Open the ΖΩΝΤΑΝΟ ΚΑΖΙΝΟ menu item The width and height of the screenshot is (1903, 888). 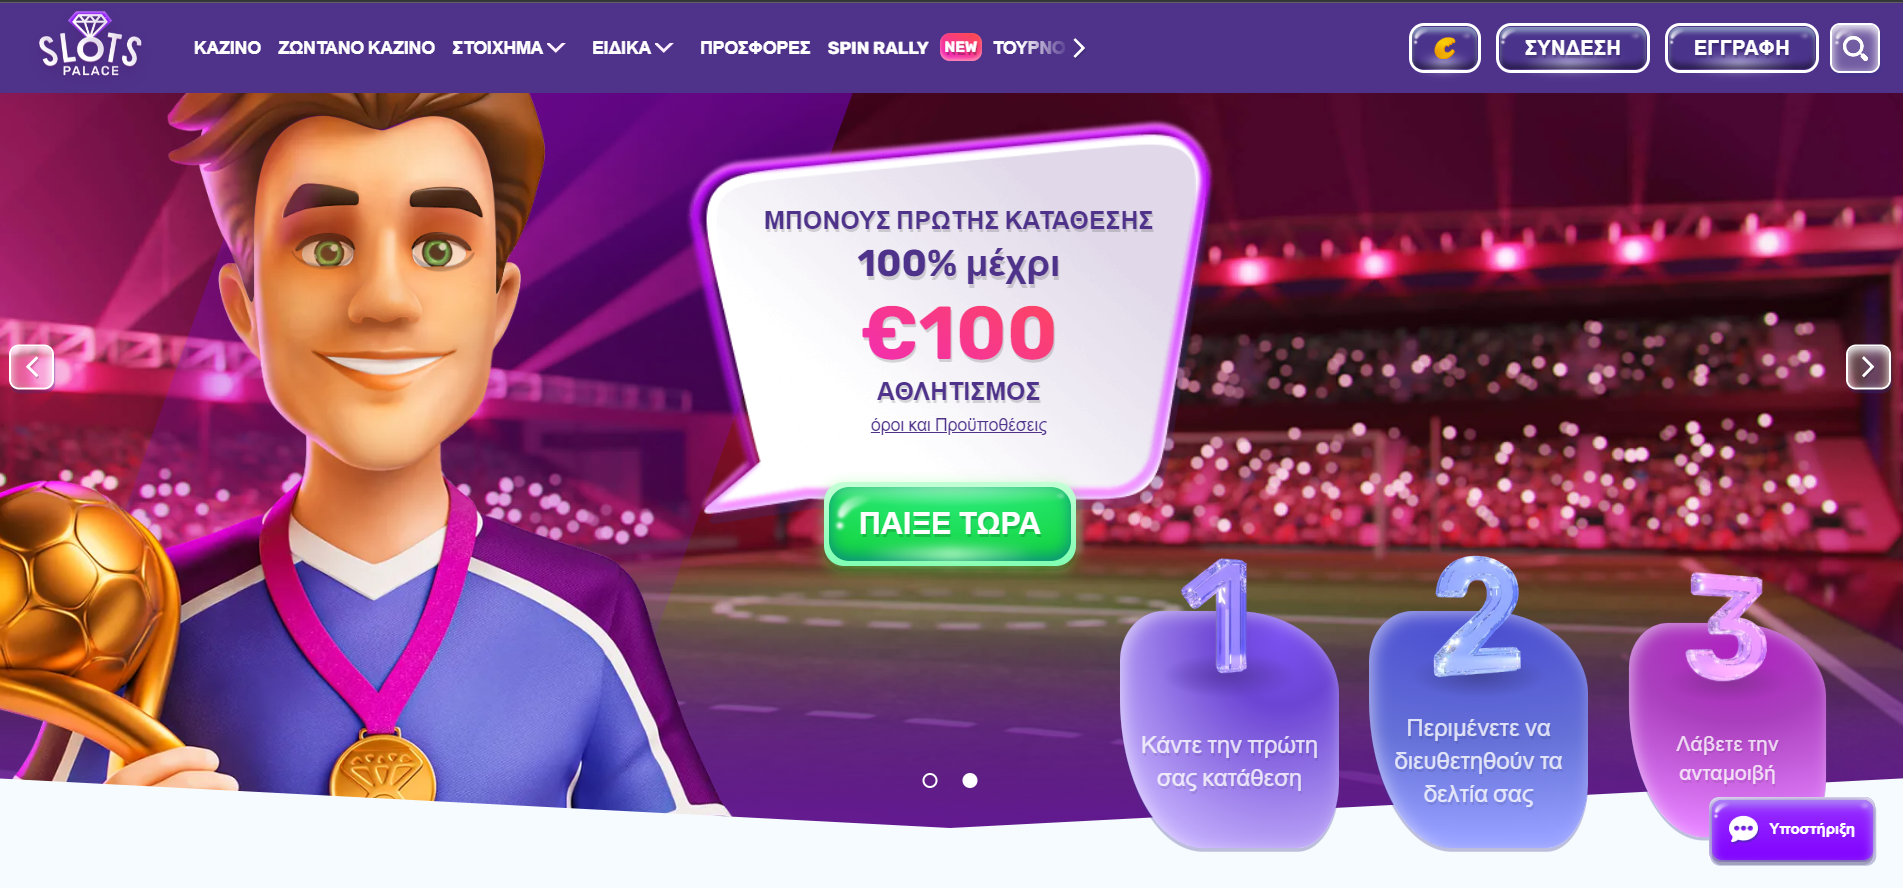(356, 48)
